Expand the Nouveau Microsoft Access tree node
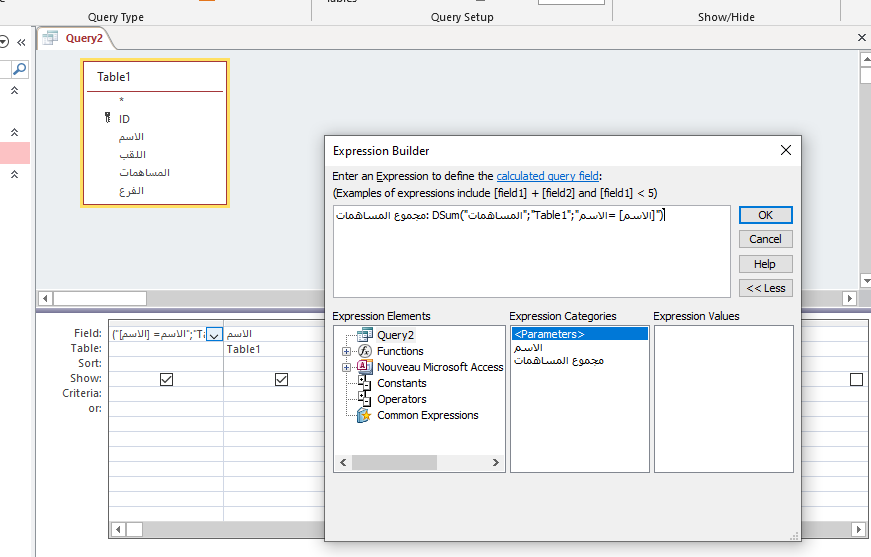Viewport: 871px width, 557px height. click(x=346, y=367)
